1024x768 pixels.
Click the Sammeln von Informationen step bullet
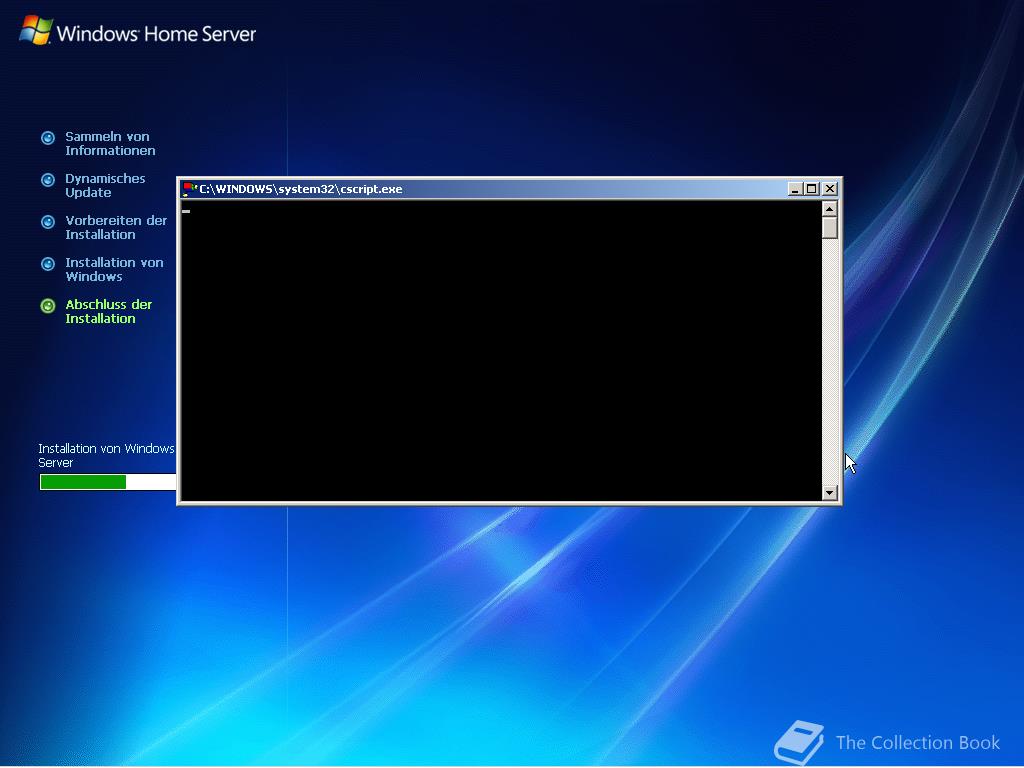click(x=48, y=138)
